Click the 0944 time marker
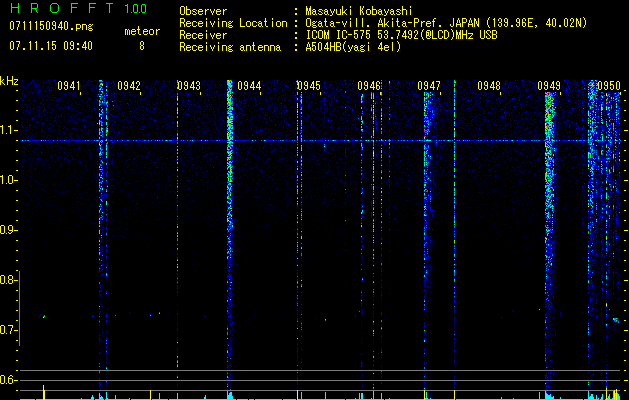The image size is (629, 400). (249, 86)
